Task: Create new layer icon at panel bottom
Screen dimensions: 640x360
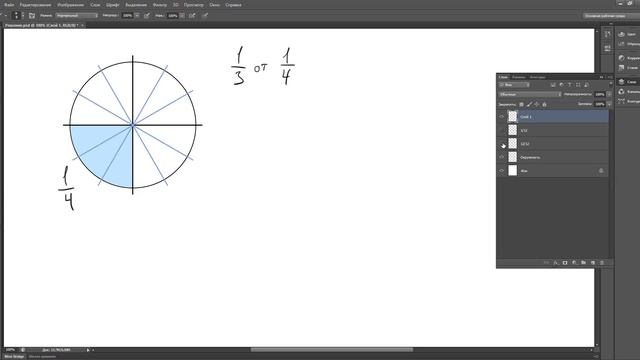Action: coord(593,263)
